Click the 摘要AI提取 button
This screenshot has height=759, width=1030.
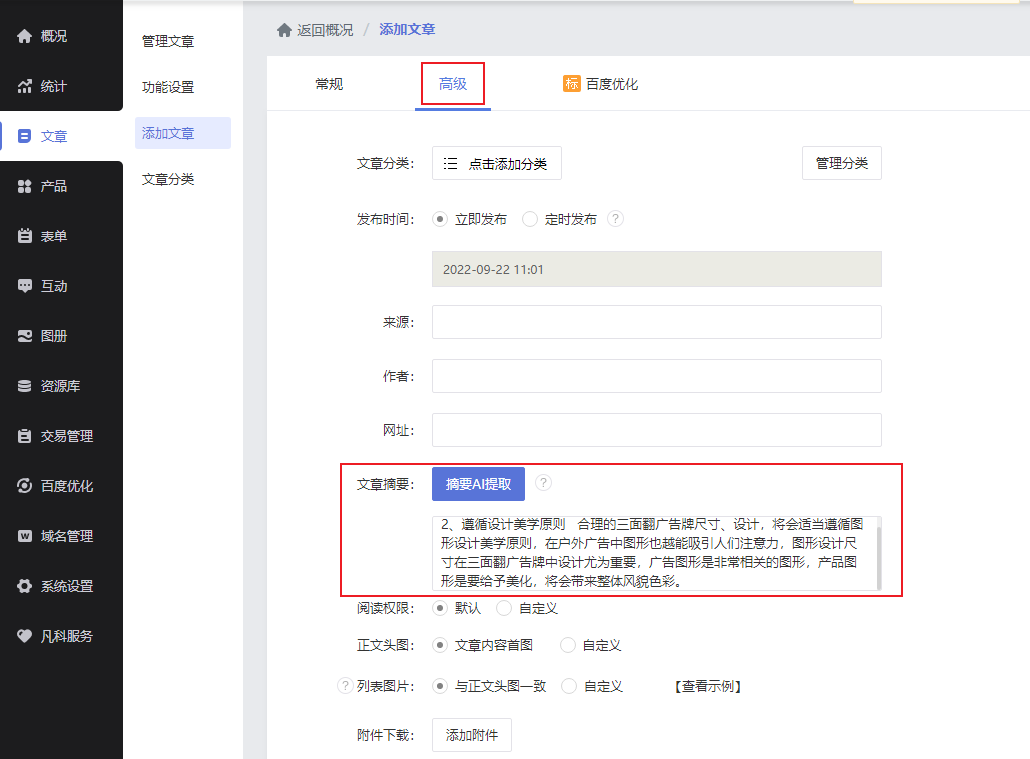(x=478, y=484)
